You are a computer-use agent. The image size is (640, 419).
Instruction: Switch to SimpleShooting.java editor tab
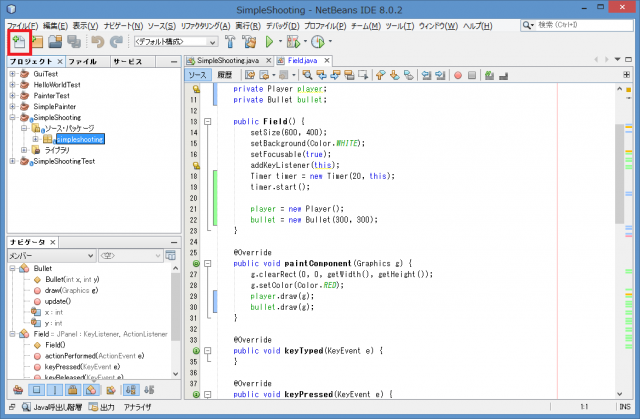[228, 61]
